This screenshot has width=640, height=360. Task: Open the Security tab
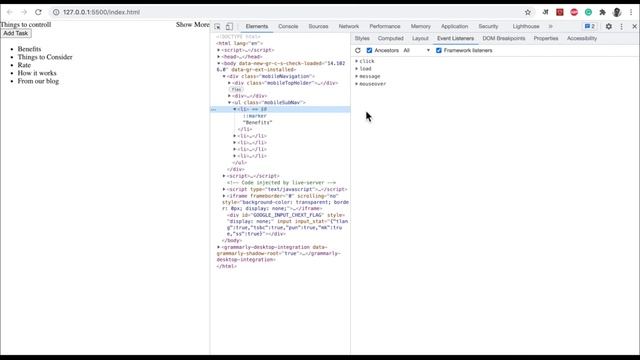pos(489,27)
